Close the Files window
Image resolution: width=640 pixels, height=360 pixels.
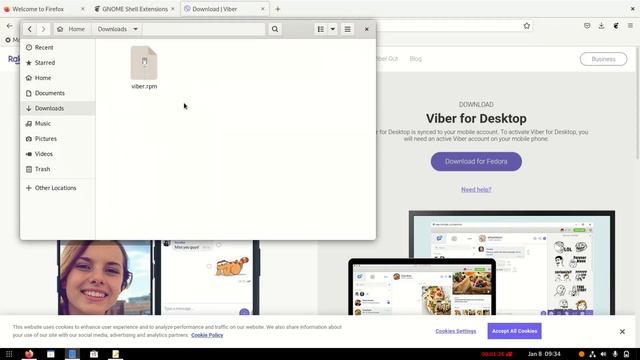point(367,29)
